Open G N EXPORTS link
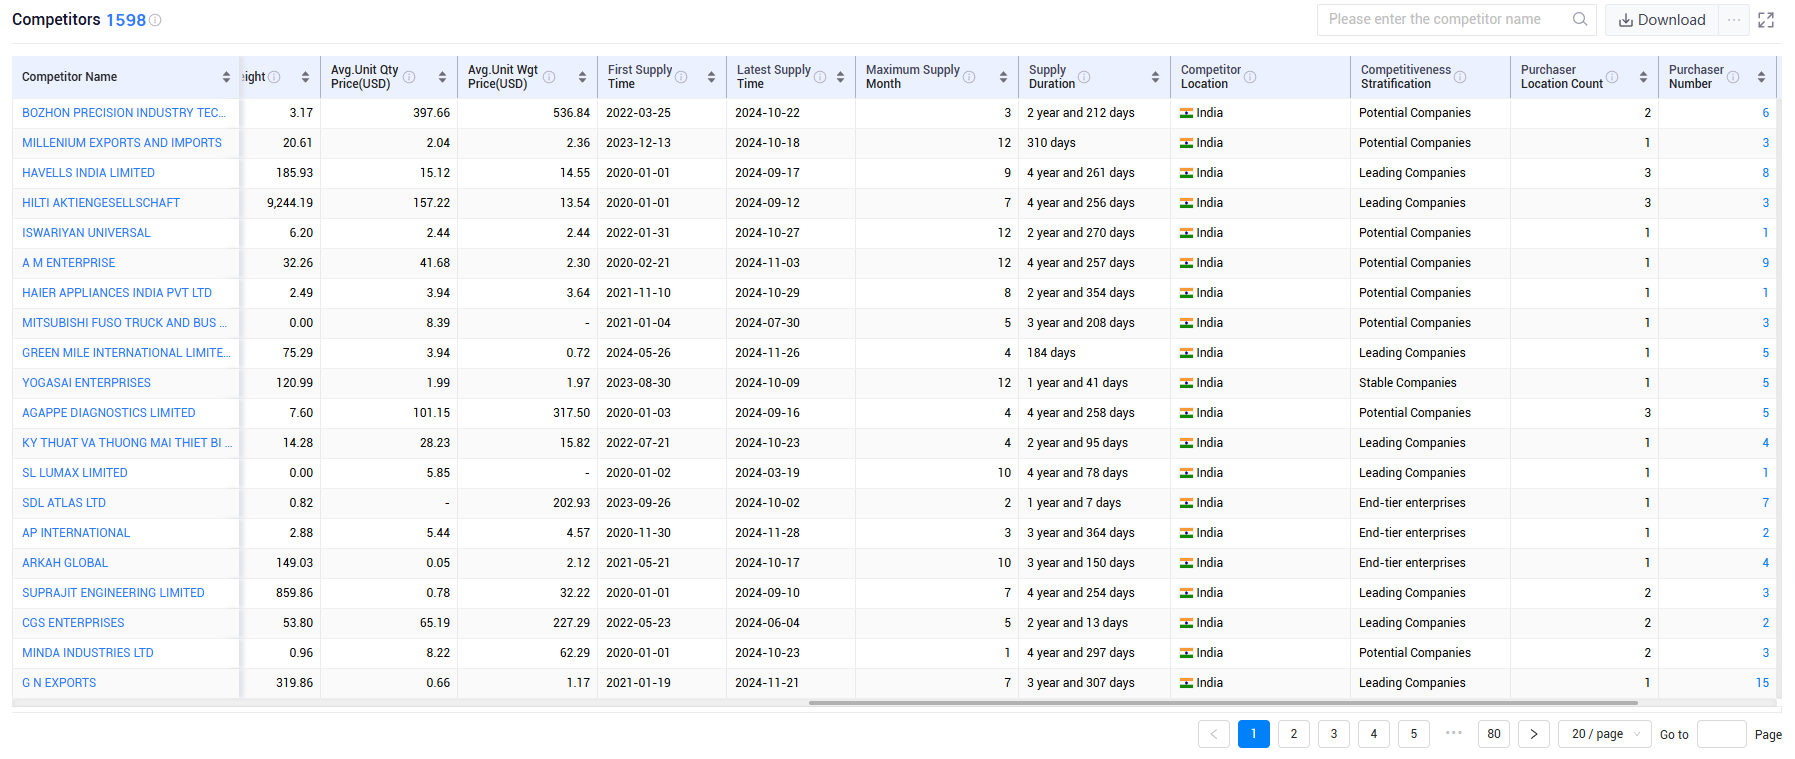Screen dimensions: 1795x759 point(59,683)
